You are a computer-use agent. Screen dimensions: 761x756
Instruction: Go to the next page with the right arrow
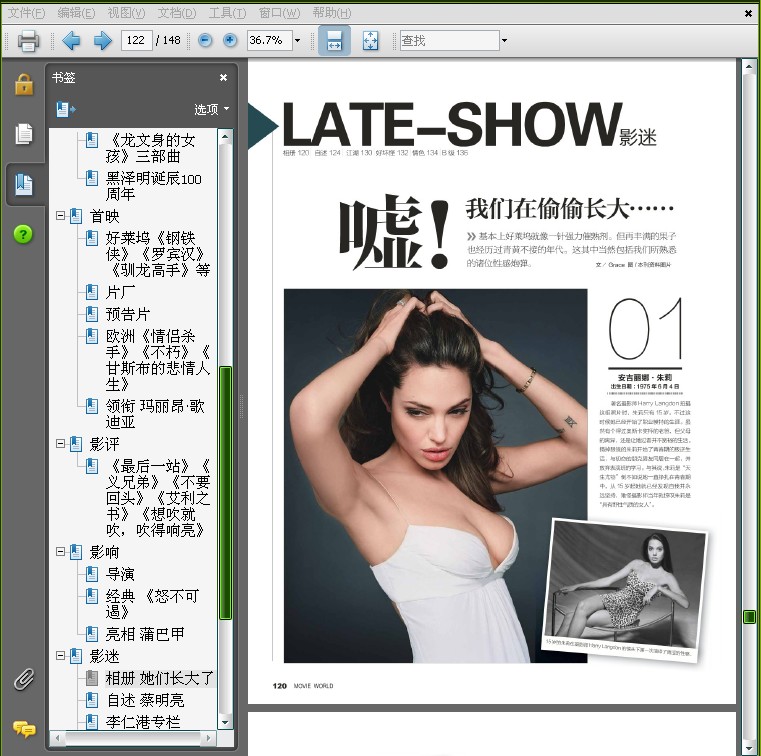coord(102,40)
